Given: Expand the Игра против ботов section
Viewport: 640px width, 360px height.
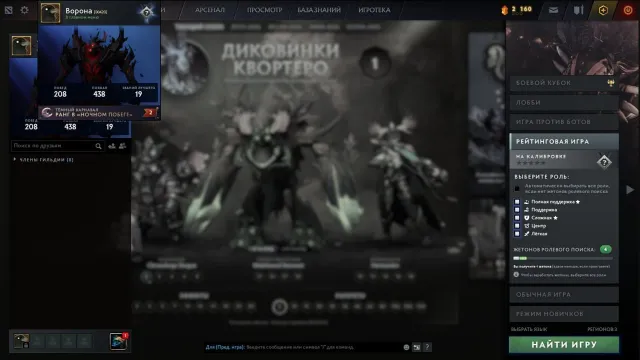Looking at the screenshot, I should pyautogui.click(x=564, y=122).
